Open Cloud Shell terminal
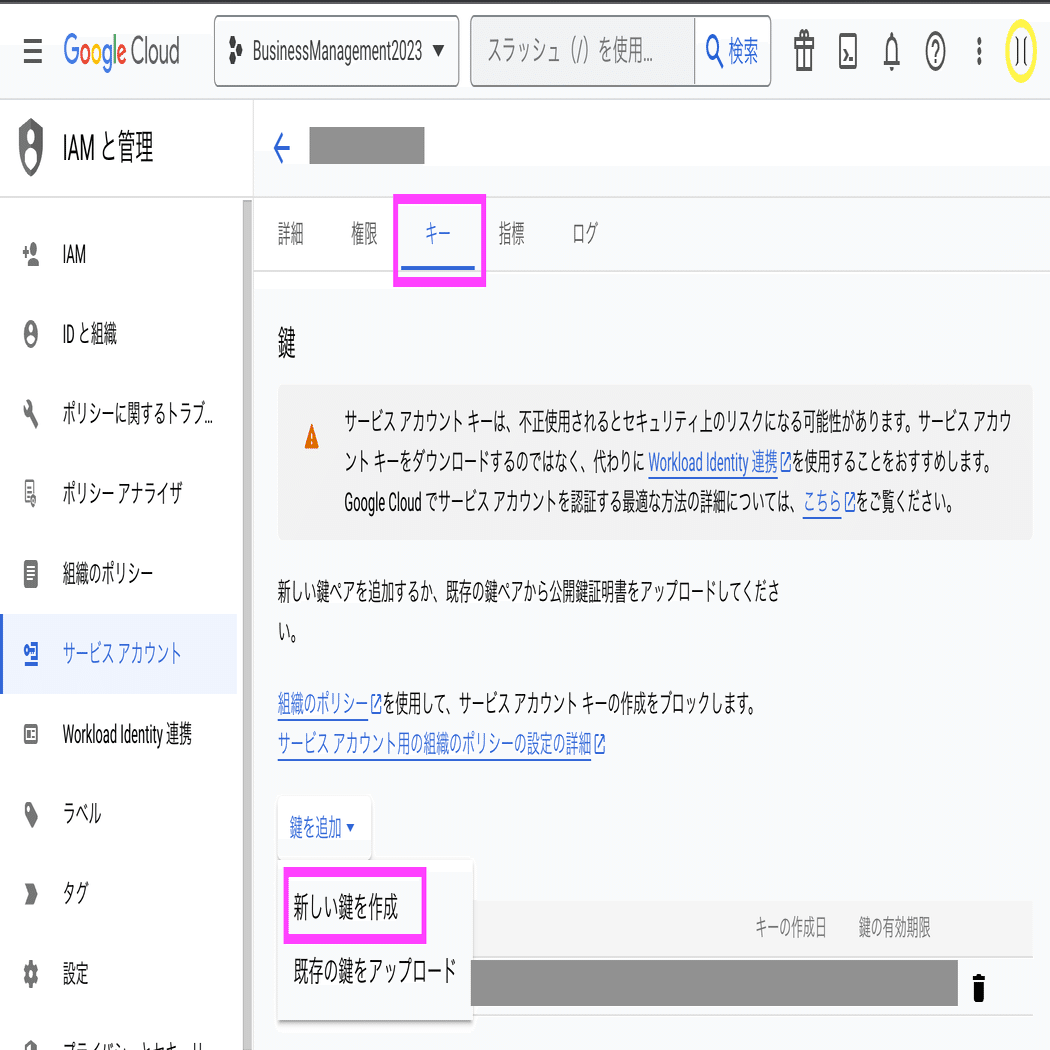Screen dimensions: 1050x1050 (x=847, y=52)
